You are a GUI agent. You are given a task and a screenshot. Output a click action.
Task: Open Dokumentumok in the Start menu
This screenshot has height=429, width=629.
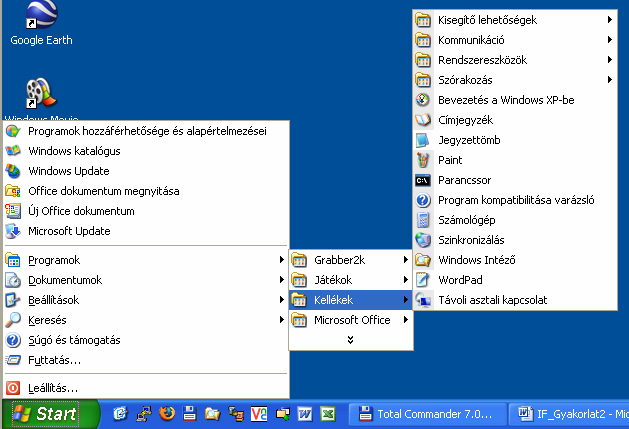pos(146,280)
